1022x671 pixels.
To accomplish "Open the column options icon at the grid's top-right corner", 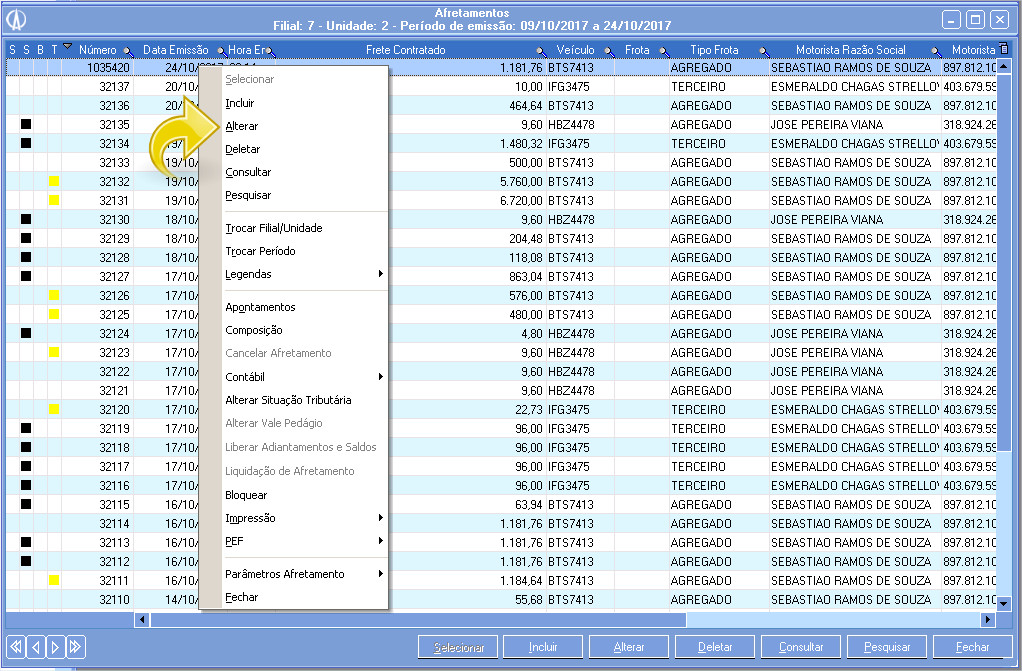I will point(1005,49).
